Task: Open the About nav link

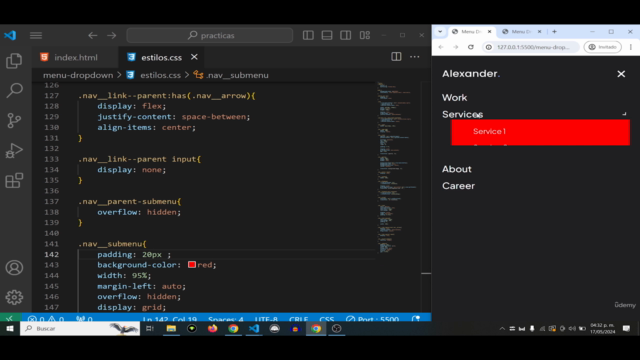Action: pos(457,169)
